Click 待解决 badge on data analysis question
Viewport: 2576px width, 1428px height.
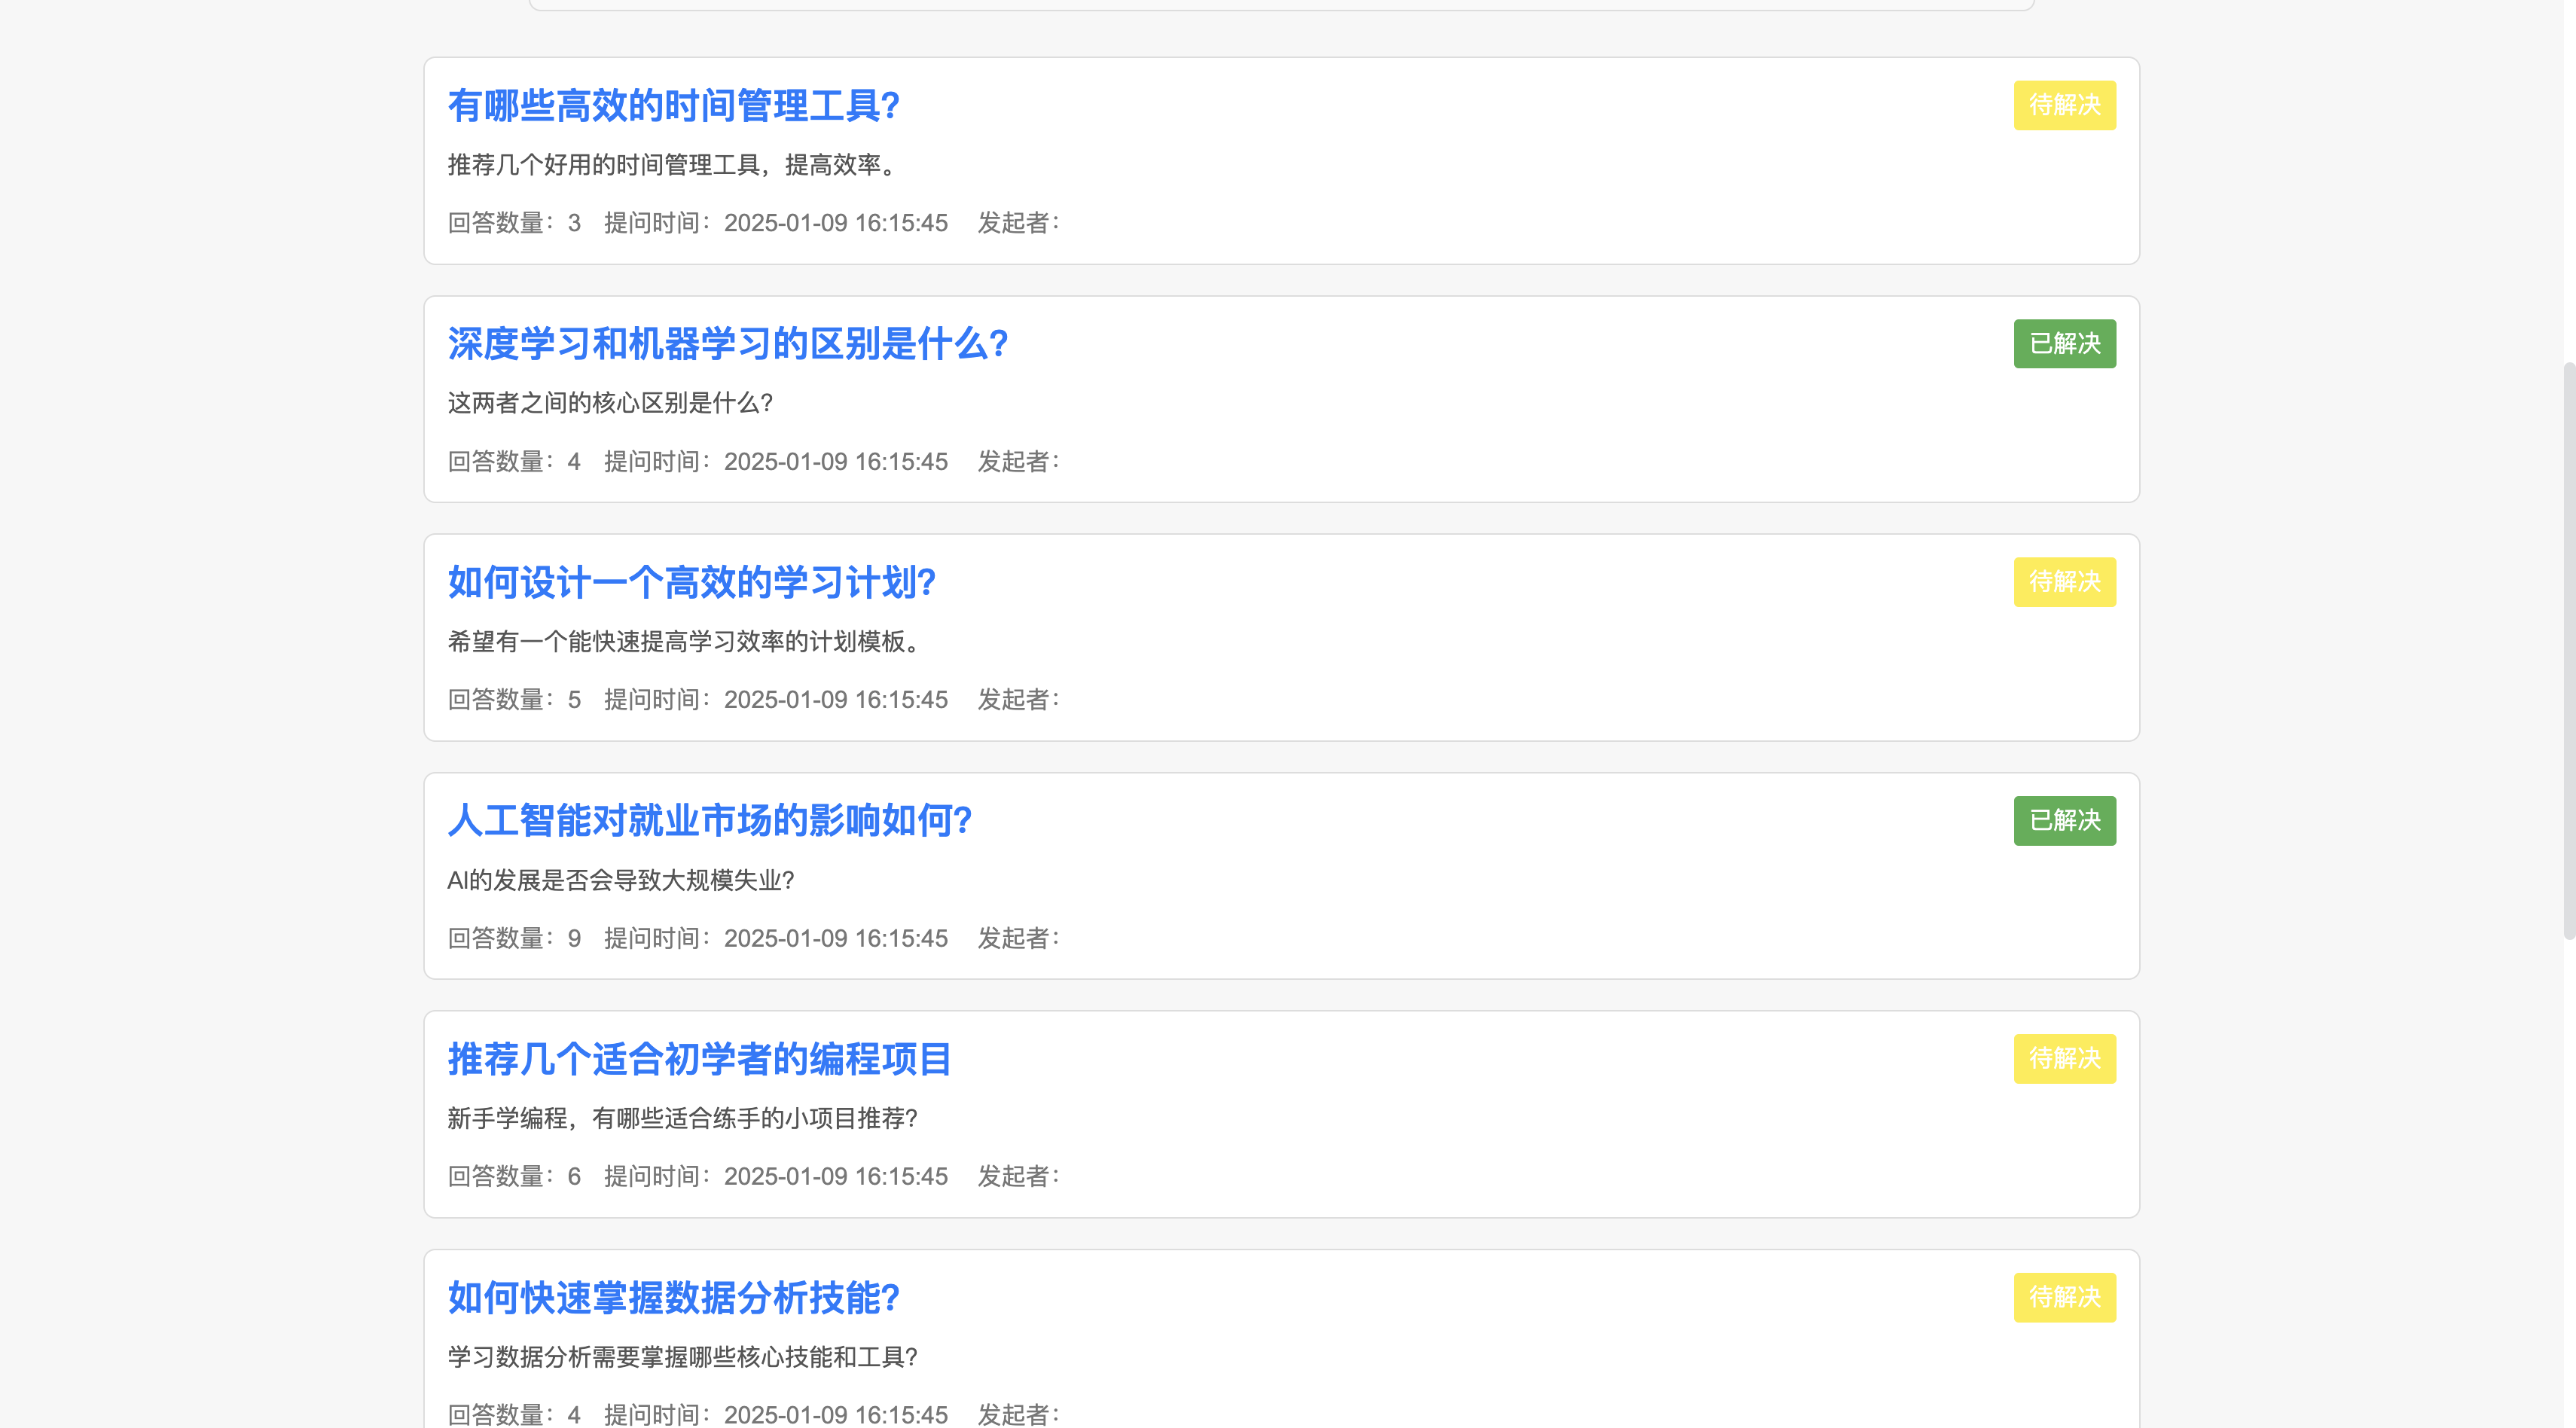(x=2064, y=1297)
